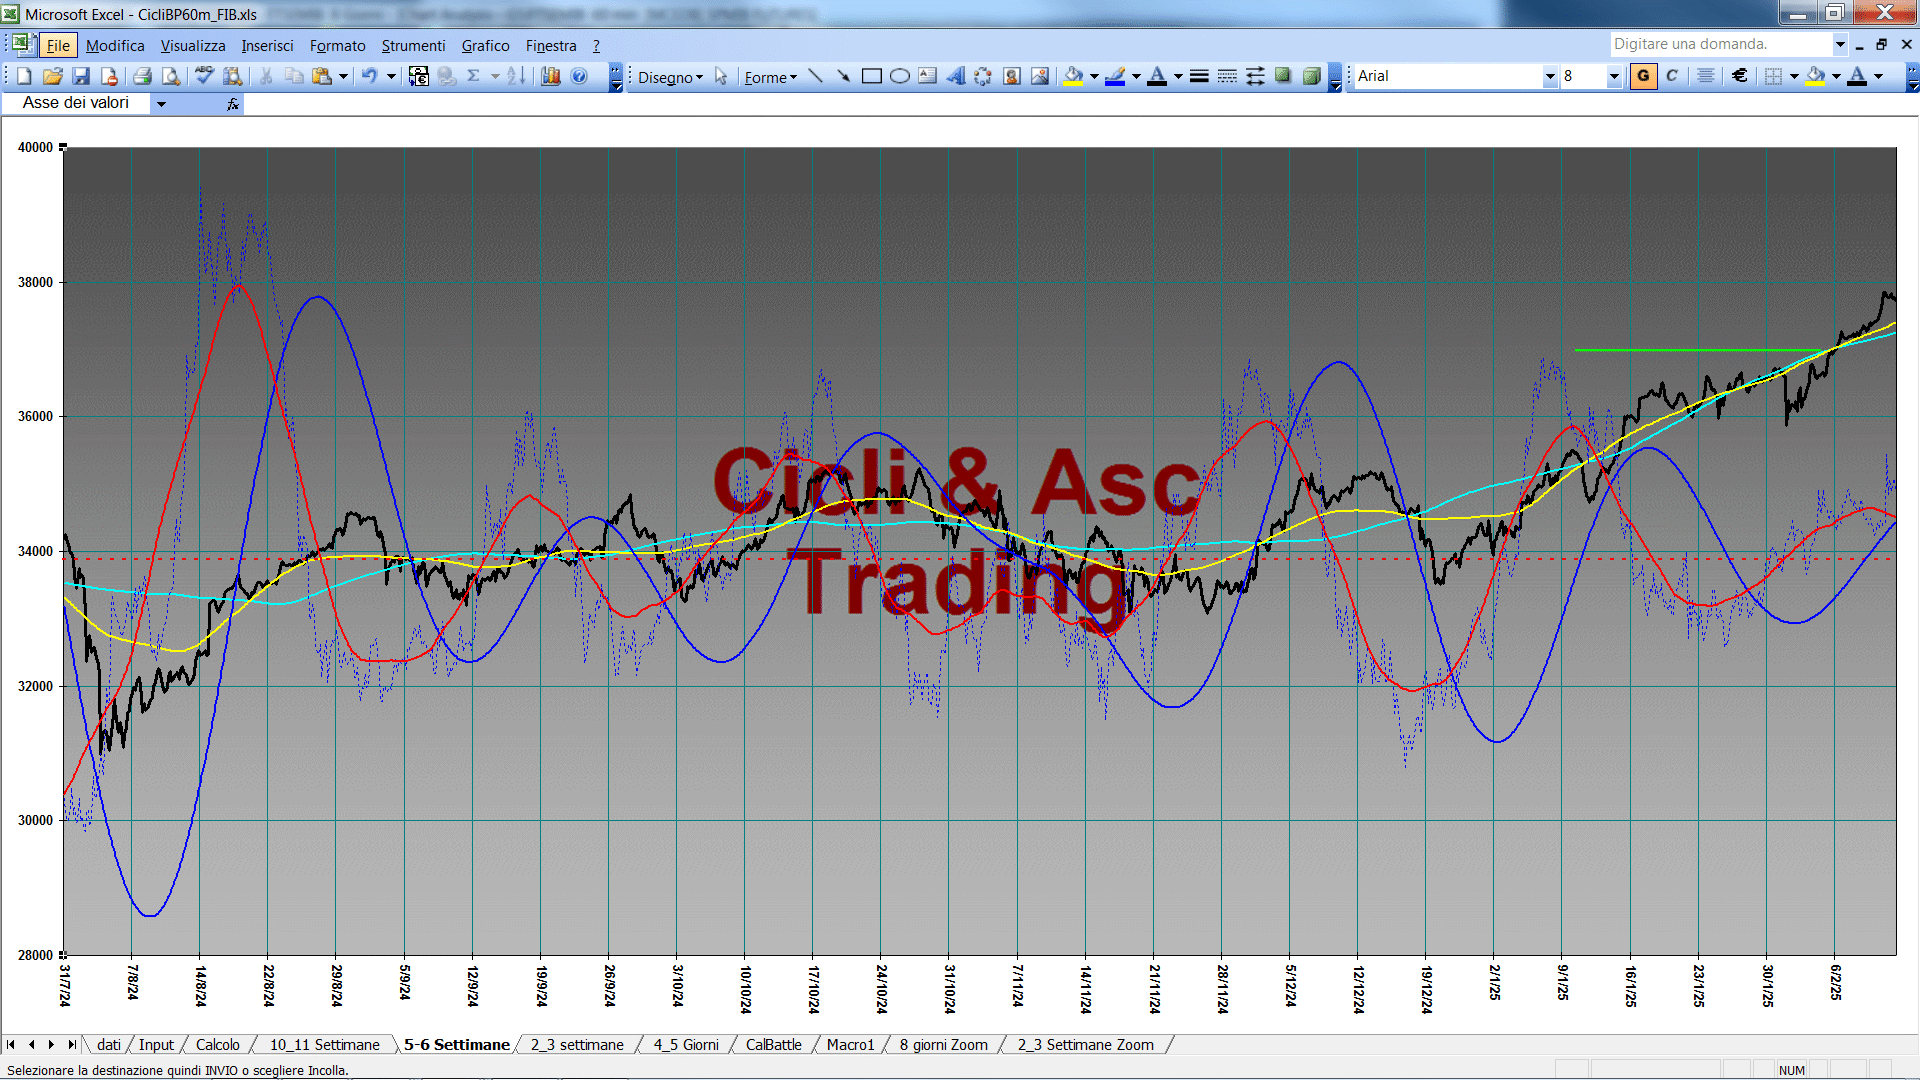The height and width of the screenshot is (1080, 1920).
Task: Insert clip art with the portrait icon
Action: [x=1012, y=76]
